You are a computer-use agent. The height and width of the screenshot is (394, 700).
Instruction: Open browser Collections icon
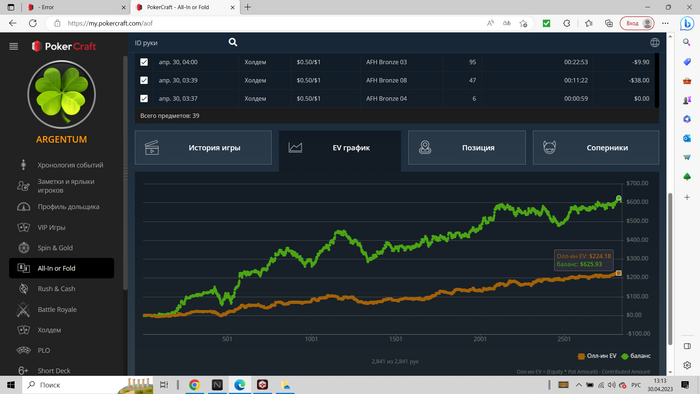(609, 23)
